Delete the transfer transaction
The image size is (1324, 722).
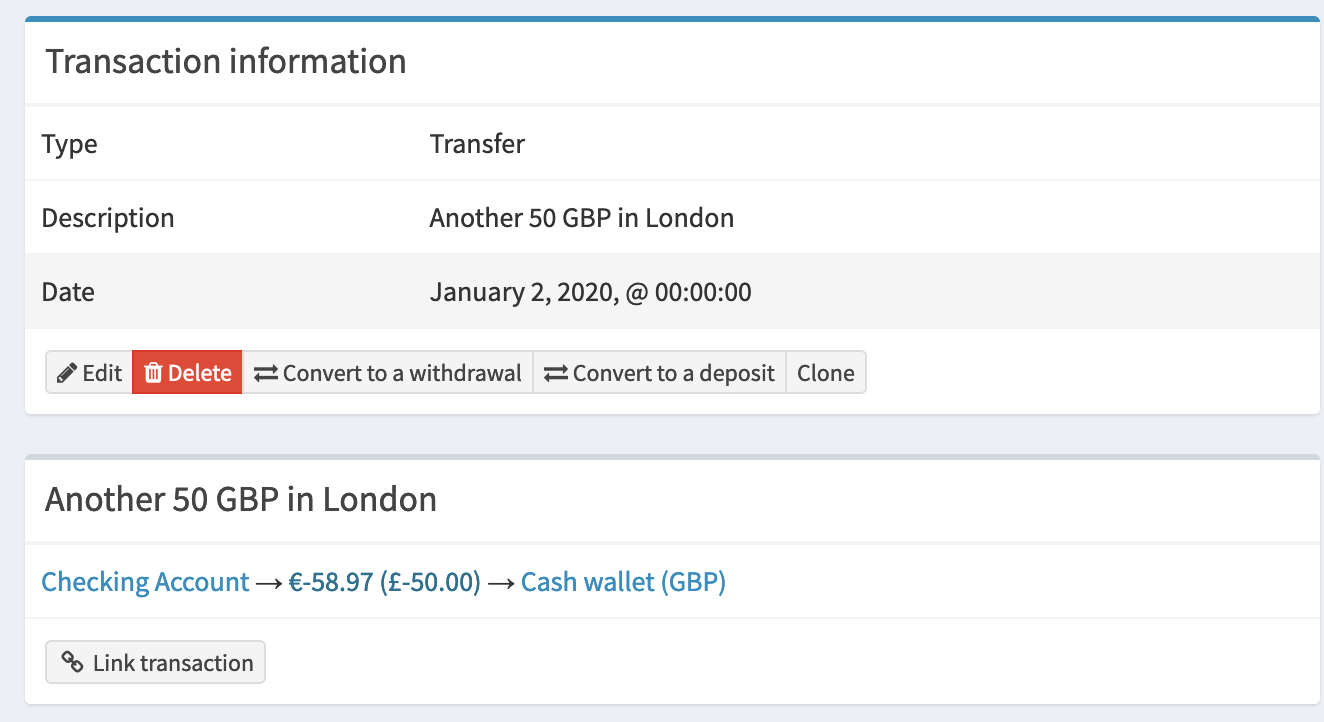coord(186,372)
